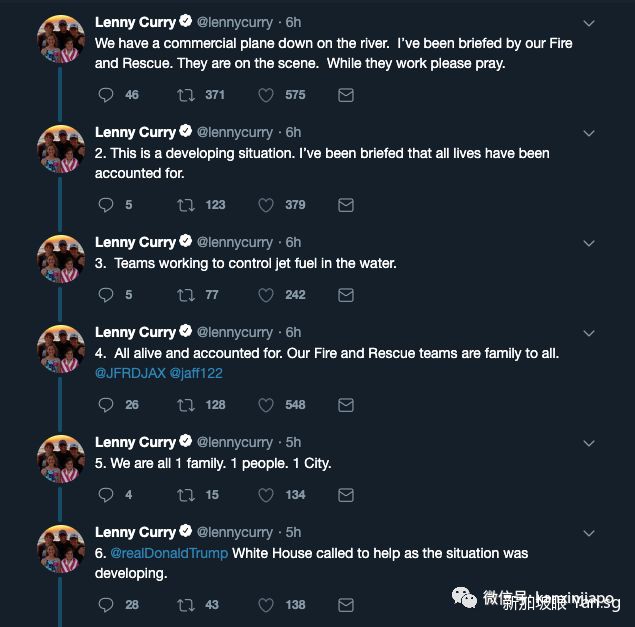This screenshot has height=627, width=635.
Task: Share the White House tweet by message
Action: click(x=346, y=605)
